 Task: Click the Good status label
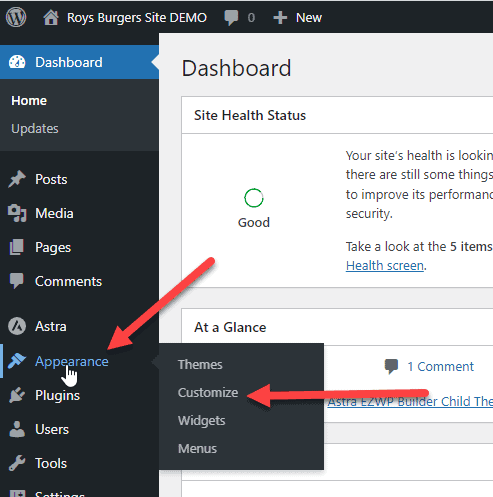click(x=254, y=222)
